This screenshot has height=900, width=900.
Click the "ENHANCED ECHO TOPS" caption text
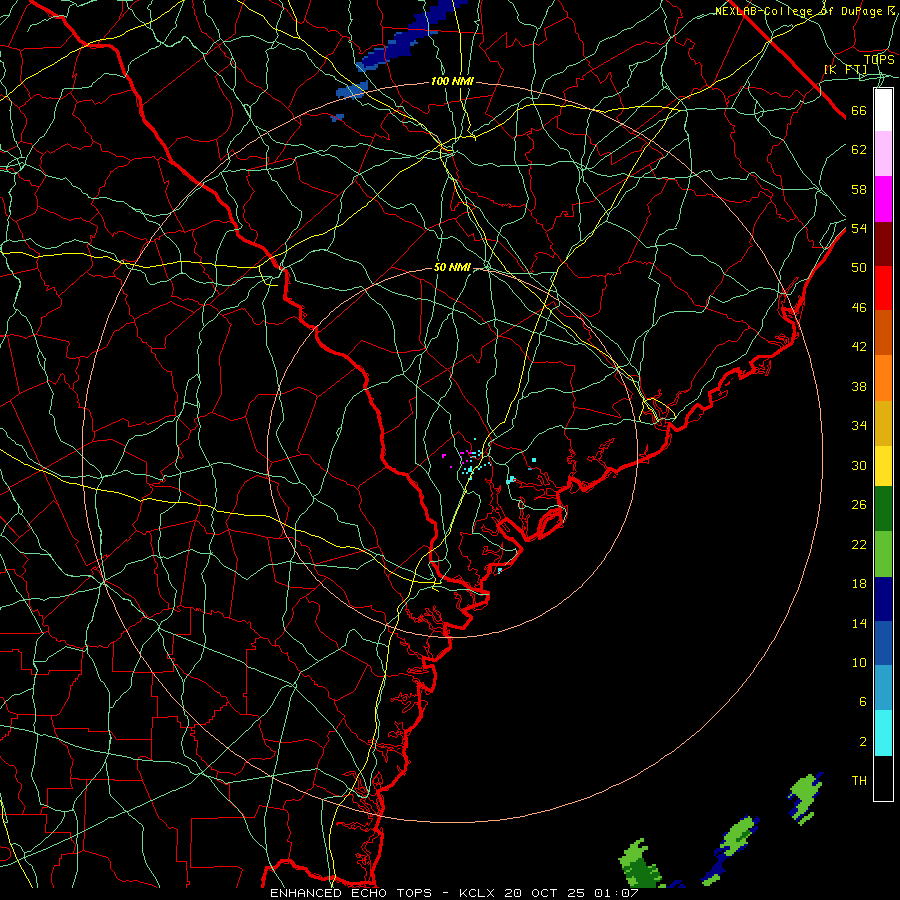(351, 893)
